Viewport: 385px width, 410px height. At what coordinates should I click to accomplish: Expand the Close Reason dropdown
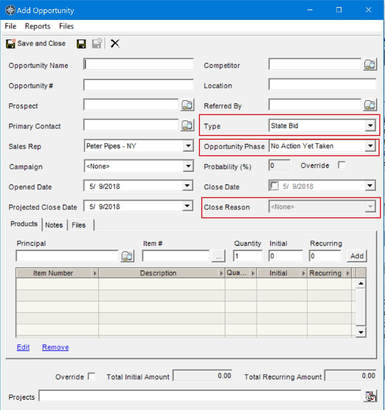tap(370, 207)
